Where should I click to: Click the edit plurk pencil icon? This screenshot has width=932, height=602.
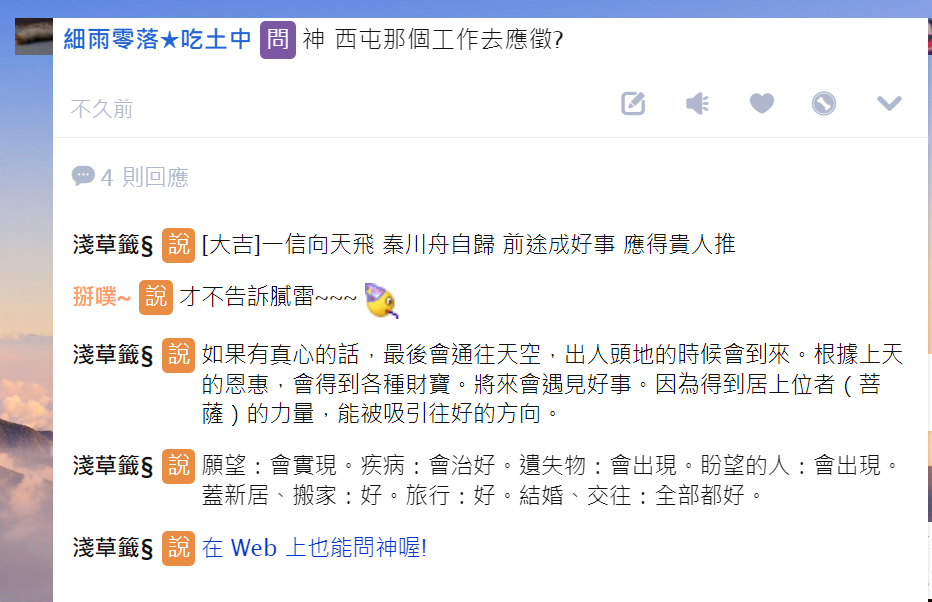(633, 103)
